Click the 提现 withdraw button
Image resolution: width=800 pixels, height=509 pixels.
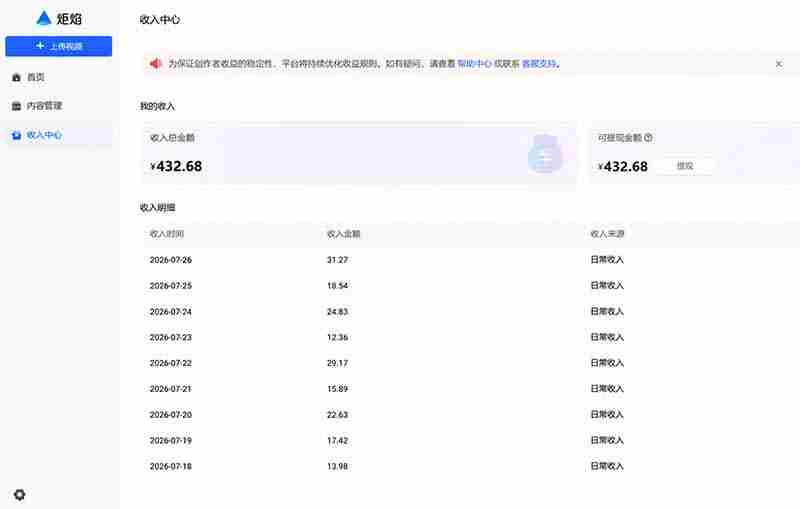tap(685, 166)
